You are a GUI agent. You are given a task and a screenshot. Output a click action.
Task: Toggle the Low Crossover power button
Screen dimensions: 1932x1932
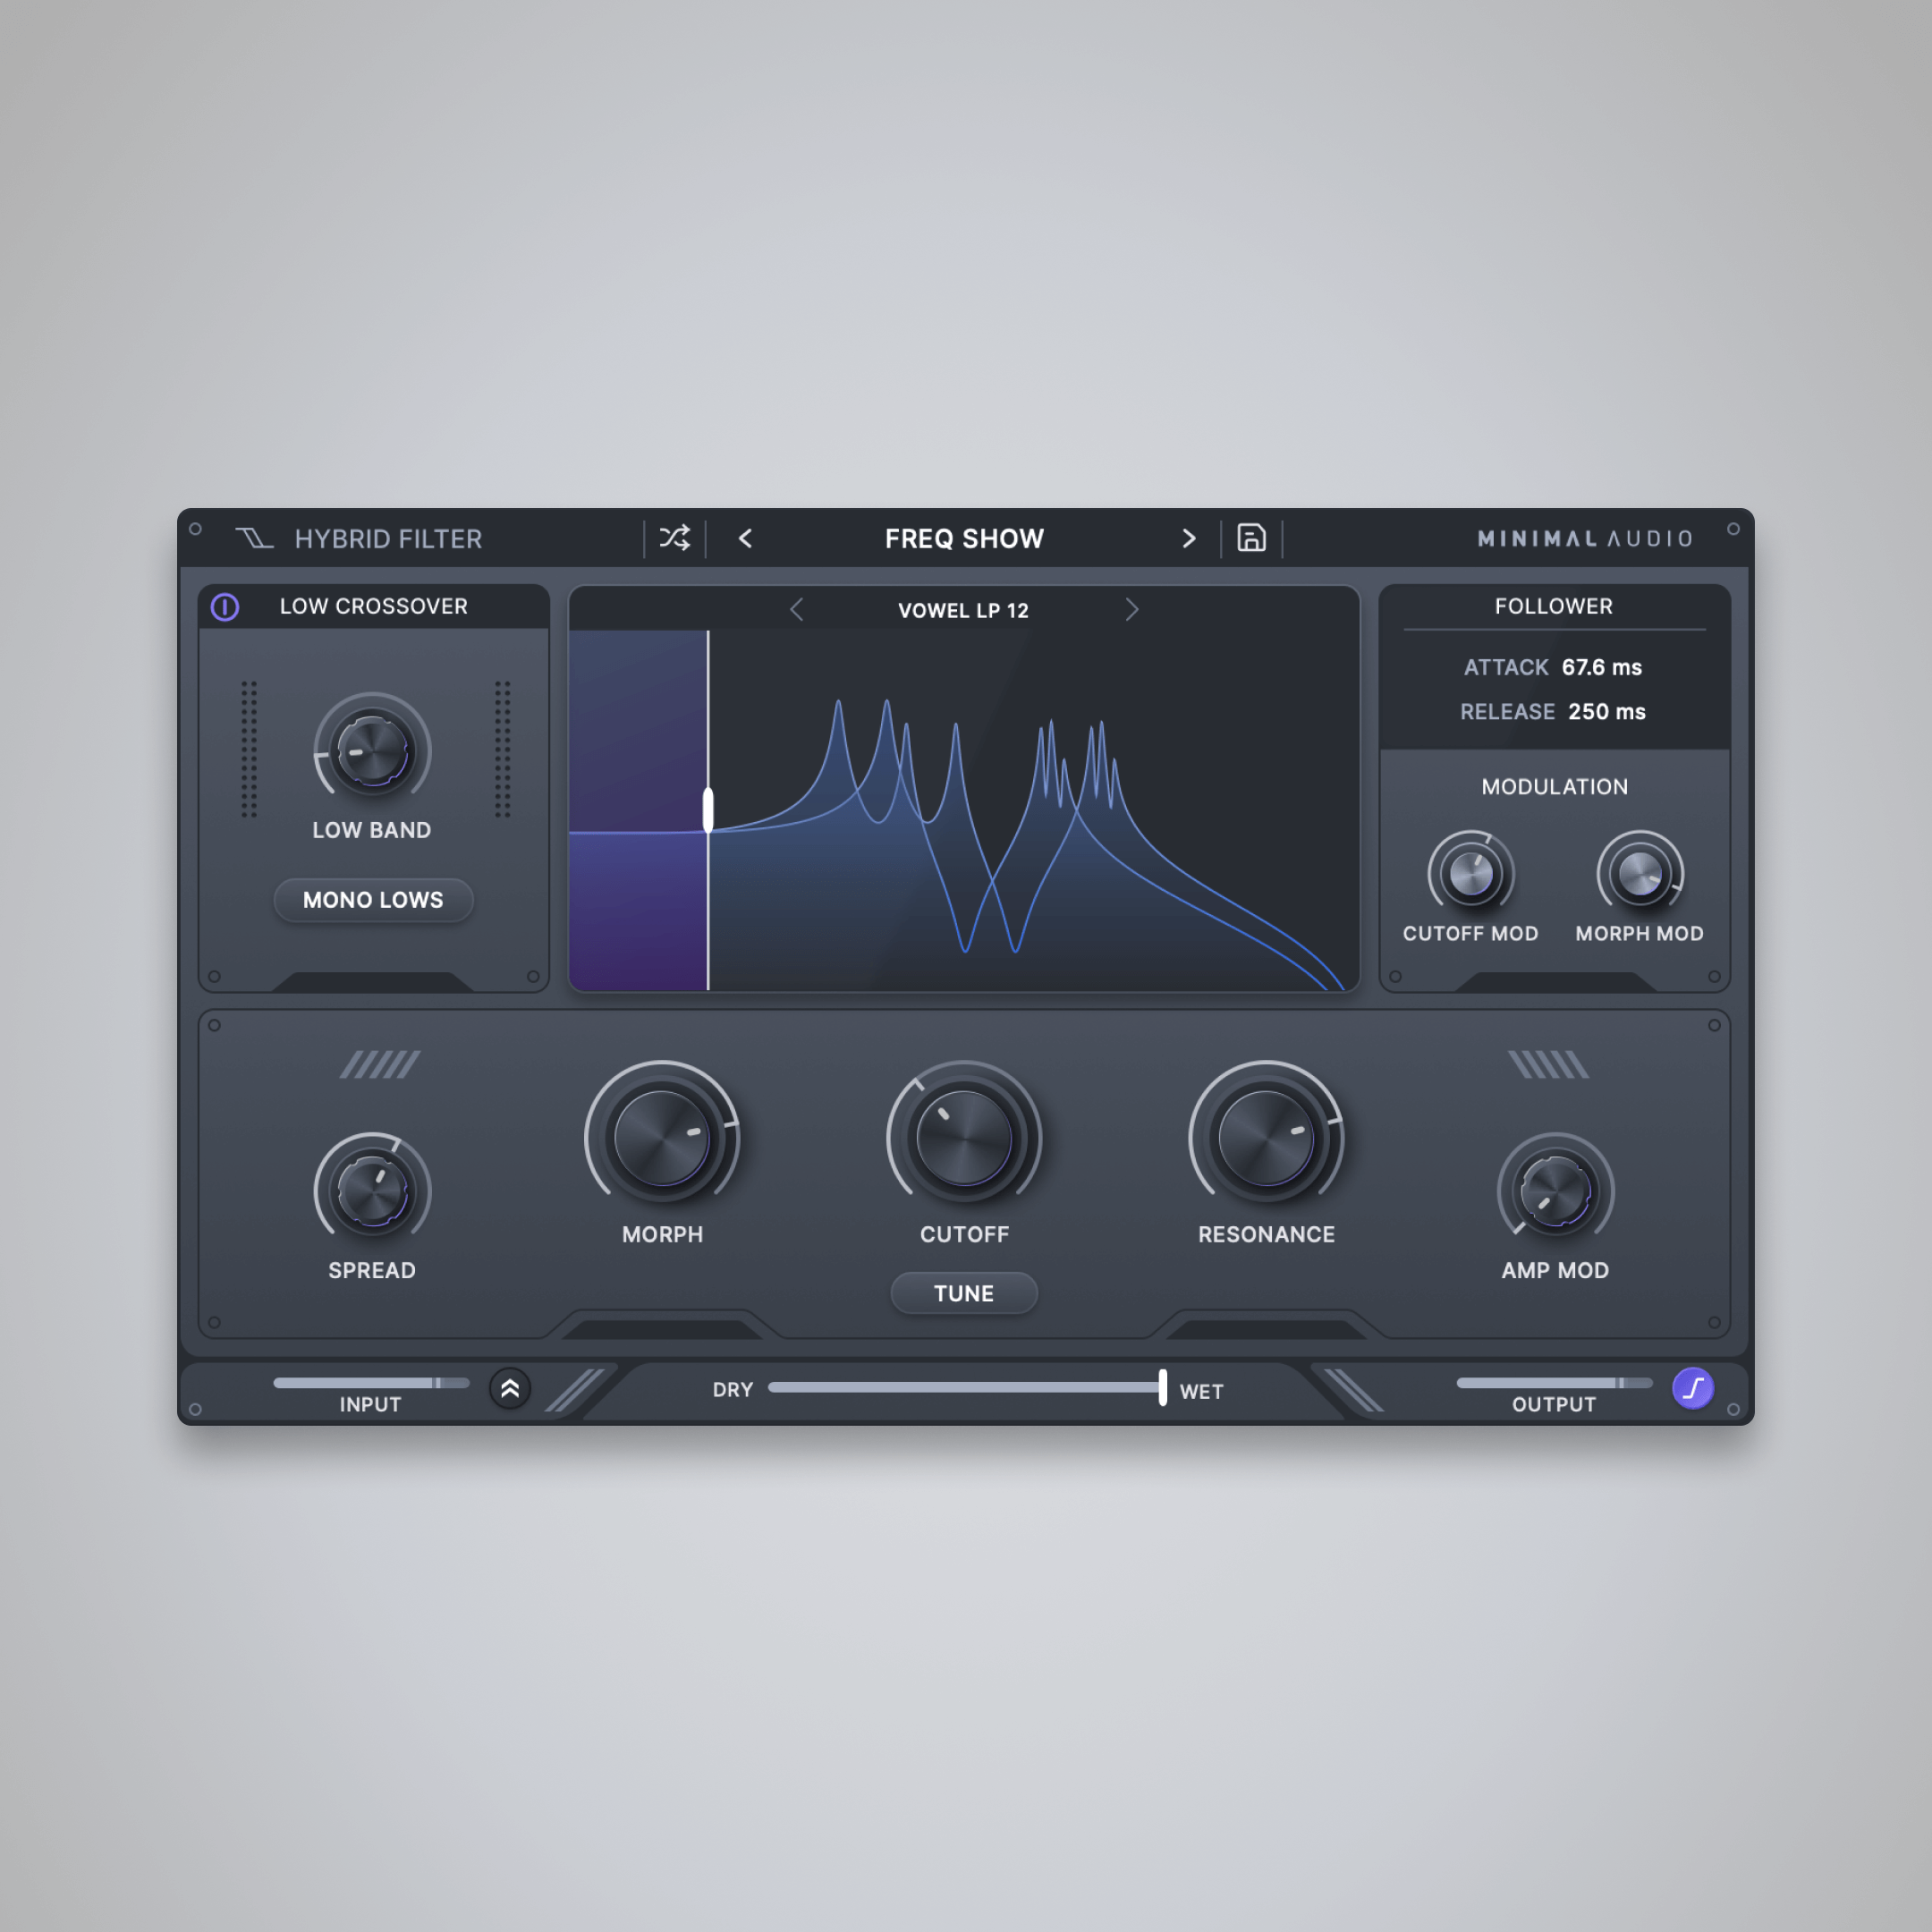[x=225, y=607]
